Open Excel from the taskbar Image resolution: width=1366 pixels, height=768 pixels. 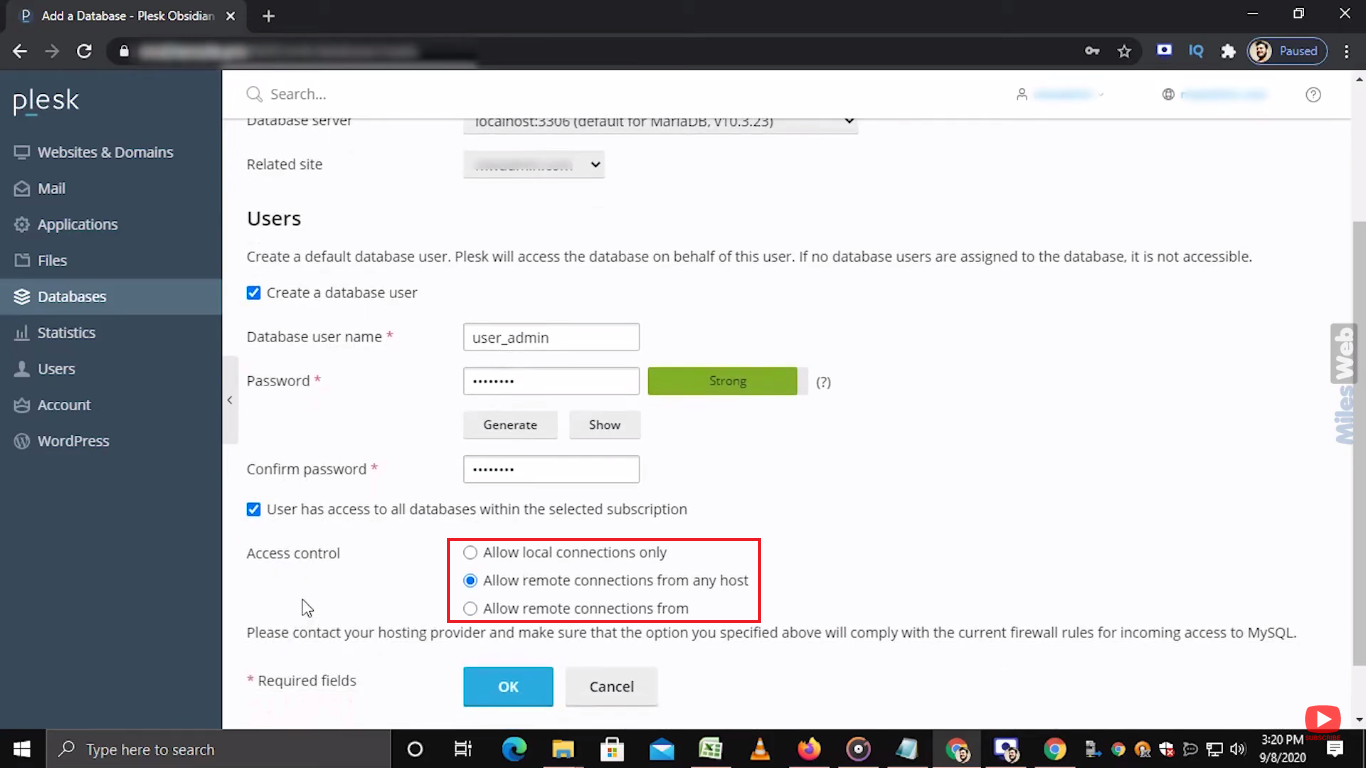pyautogui.click(x=711, y=749)
